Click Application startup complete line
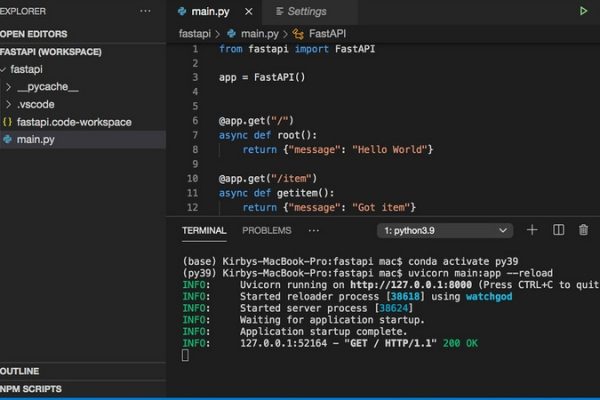 pyautogui.click(x=324, y=331)
